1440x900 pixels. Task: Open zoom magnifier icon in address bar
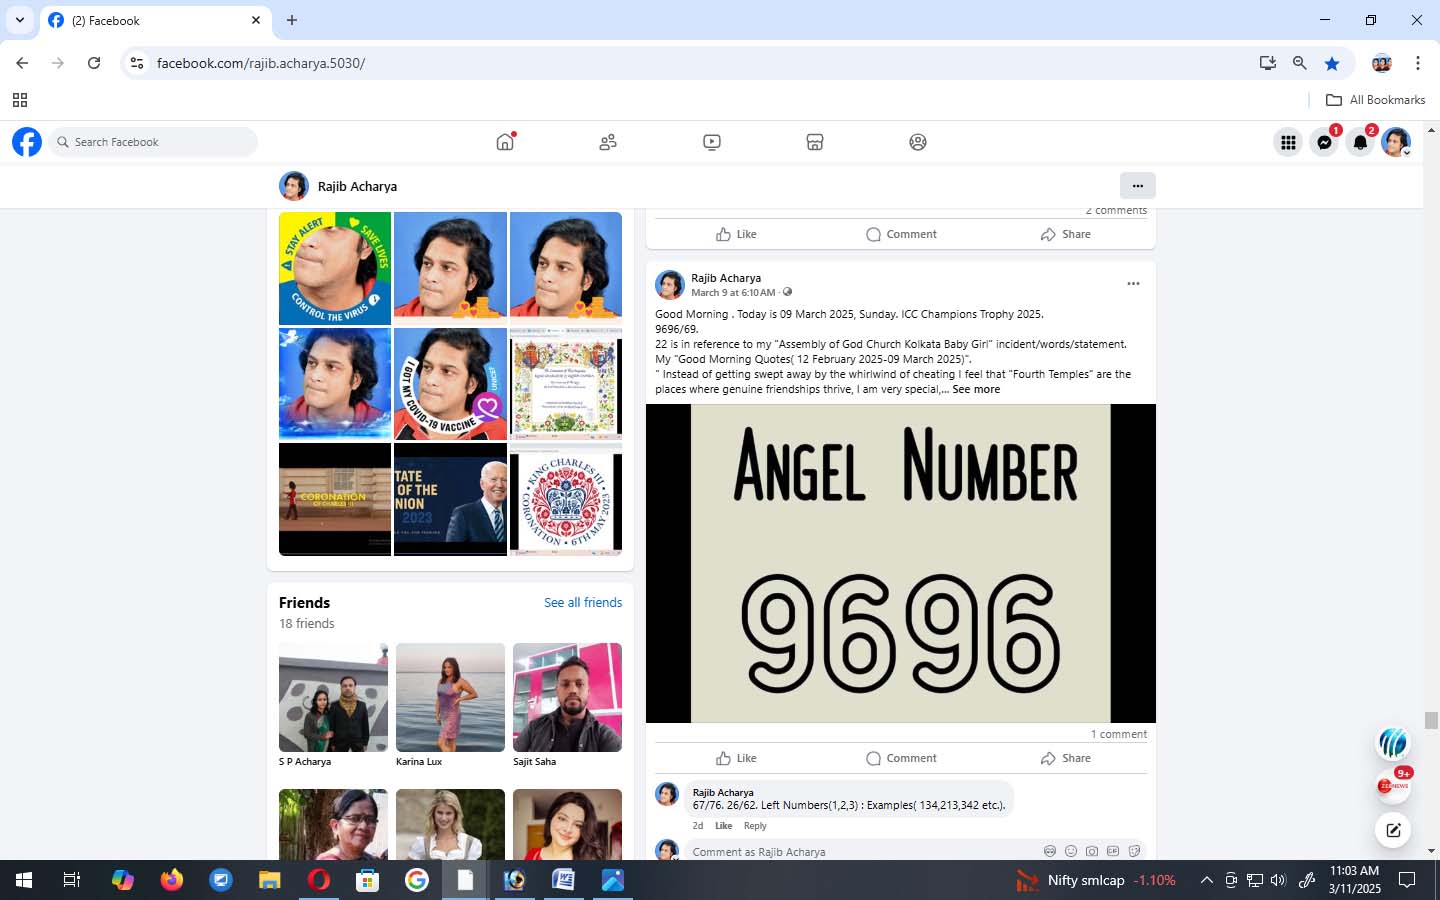pos(1300,63)
